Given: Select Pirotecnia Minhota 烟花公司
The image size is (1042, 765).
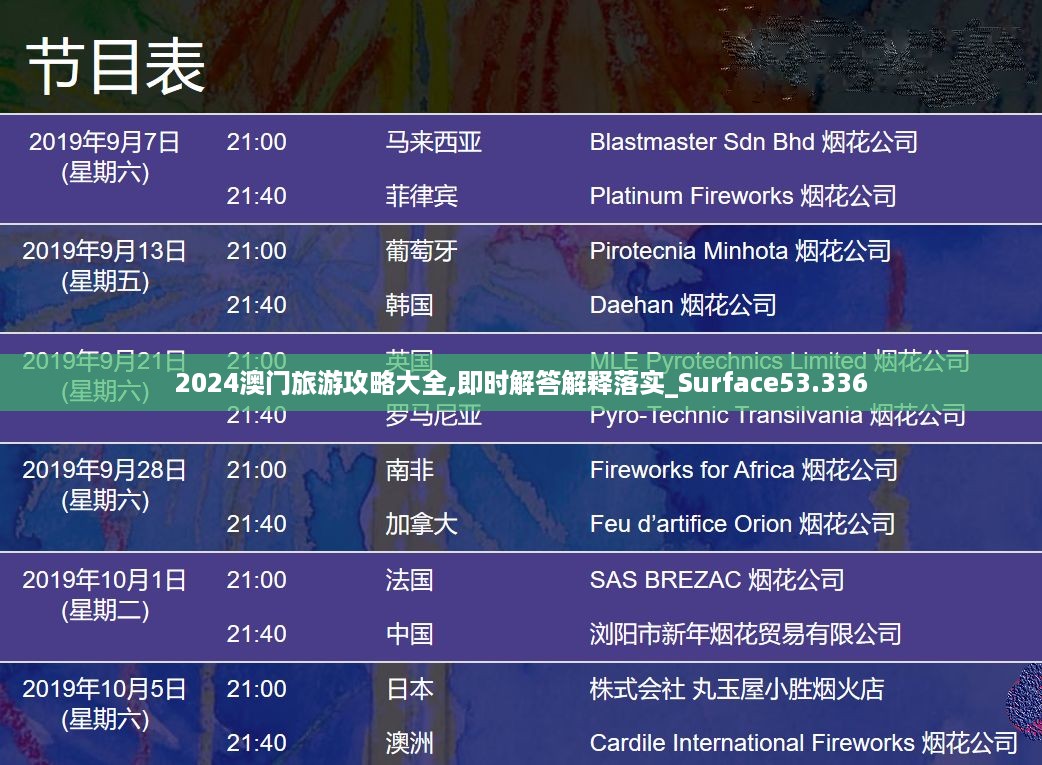Looking at the screenshot, I should pyautogui.click(x=740, y=251).
